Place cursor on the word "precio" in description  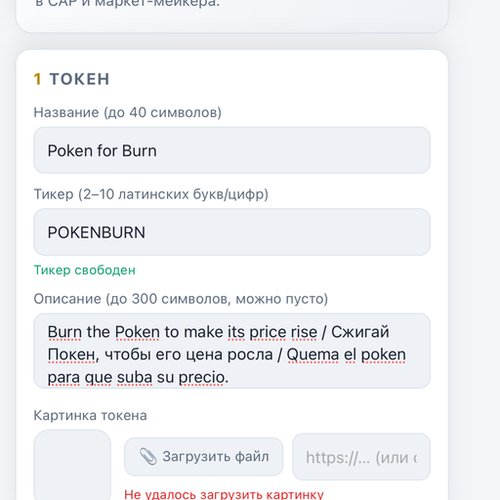click(202, 377)
